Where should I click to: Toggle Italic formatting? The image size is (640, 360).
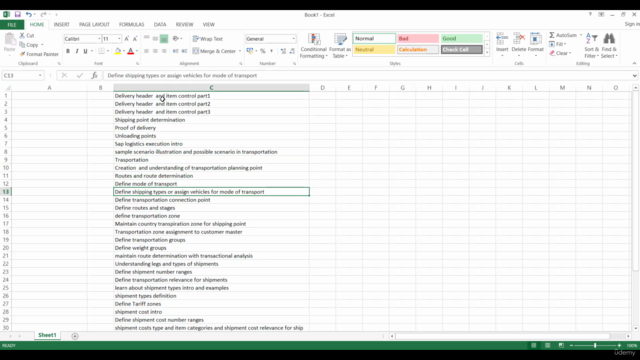tap(76, 51)
